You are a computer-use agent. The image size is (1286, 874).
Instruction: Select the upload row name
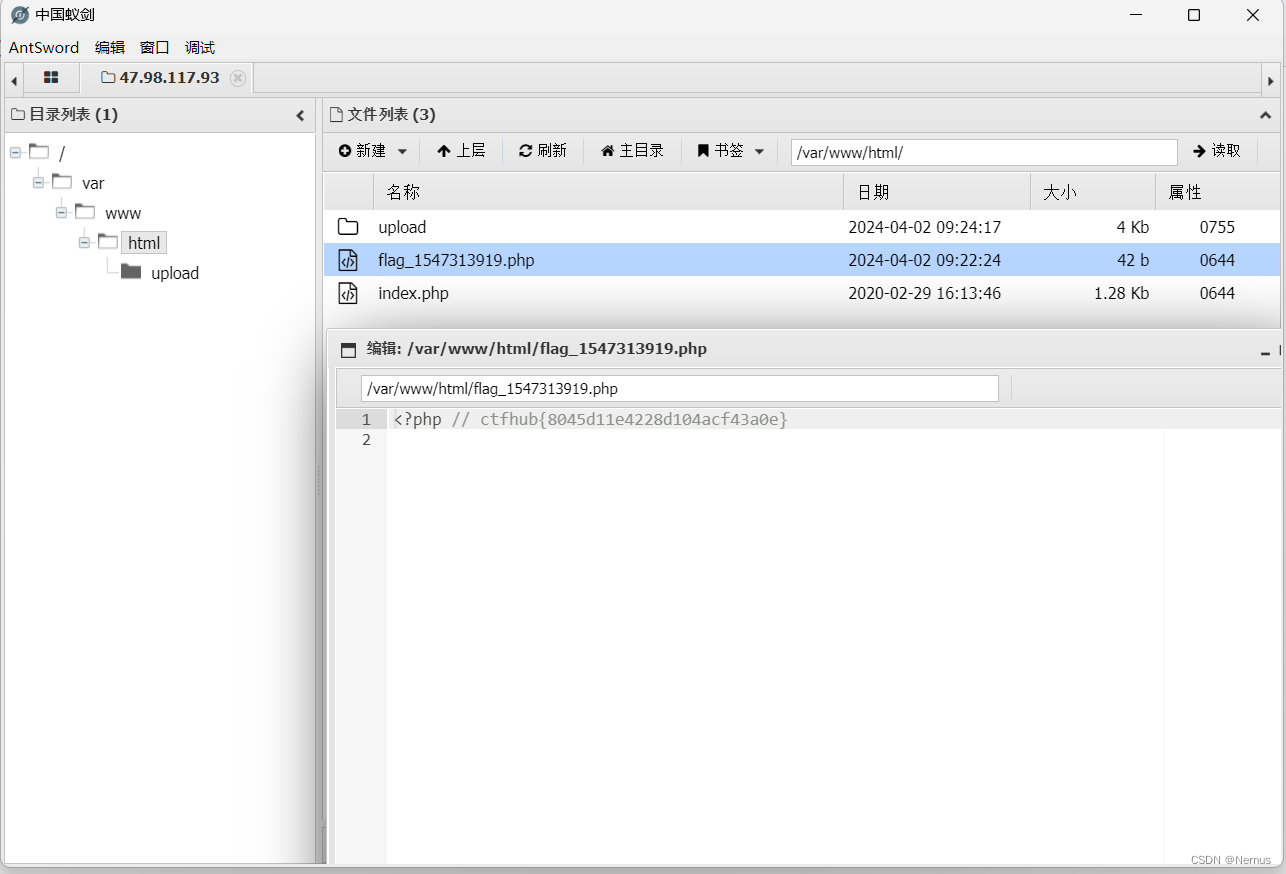402,227
